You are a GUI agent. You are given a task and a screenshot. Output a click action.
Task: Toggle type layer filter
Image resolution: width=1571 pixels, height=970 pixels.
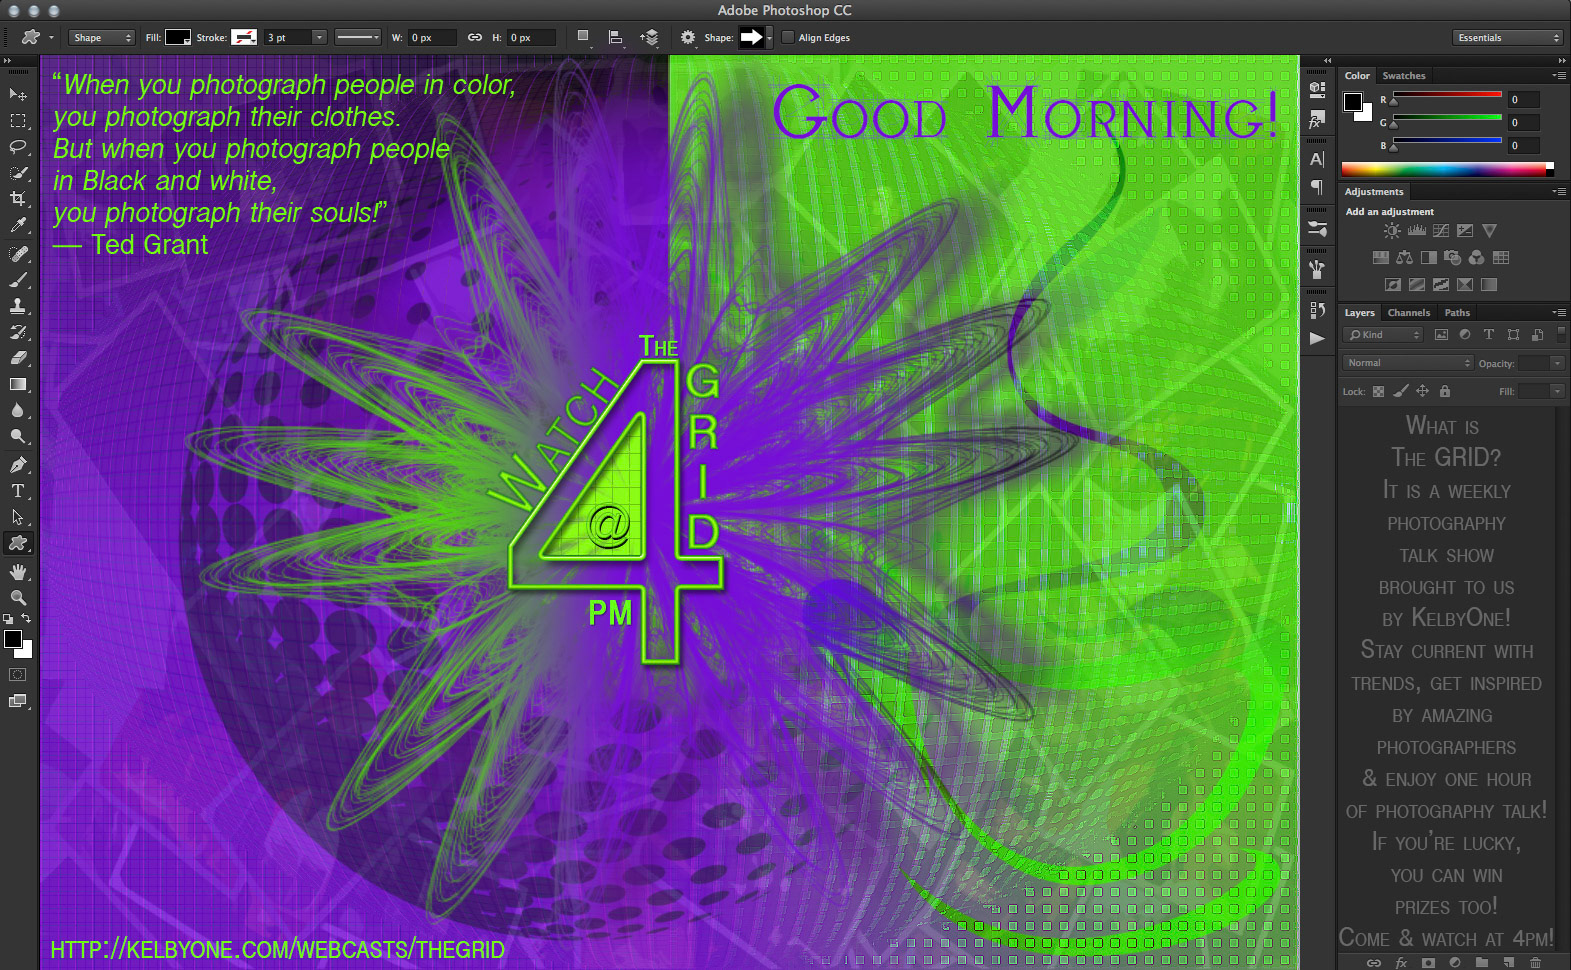(x=1489, y=335)
